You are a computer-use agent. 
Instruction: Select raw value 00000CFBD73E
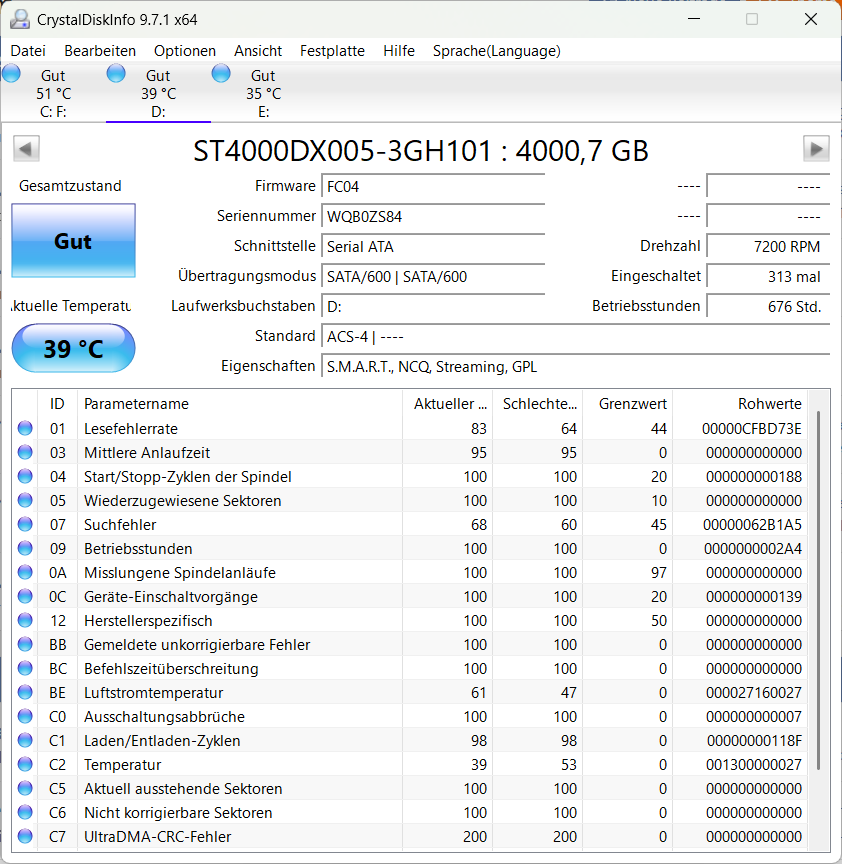752,428
